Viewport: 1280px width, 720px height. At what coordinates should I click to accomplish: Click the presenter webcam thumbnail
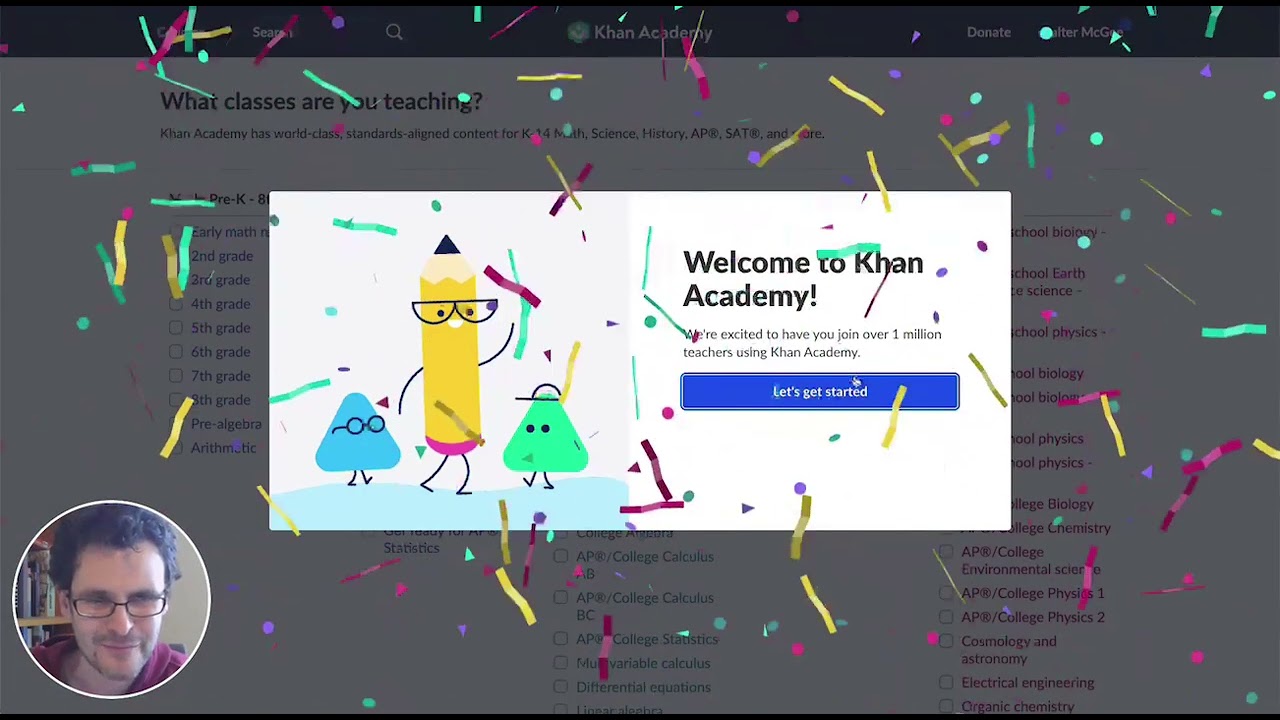[x=111, y=600]
